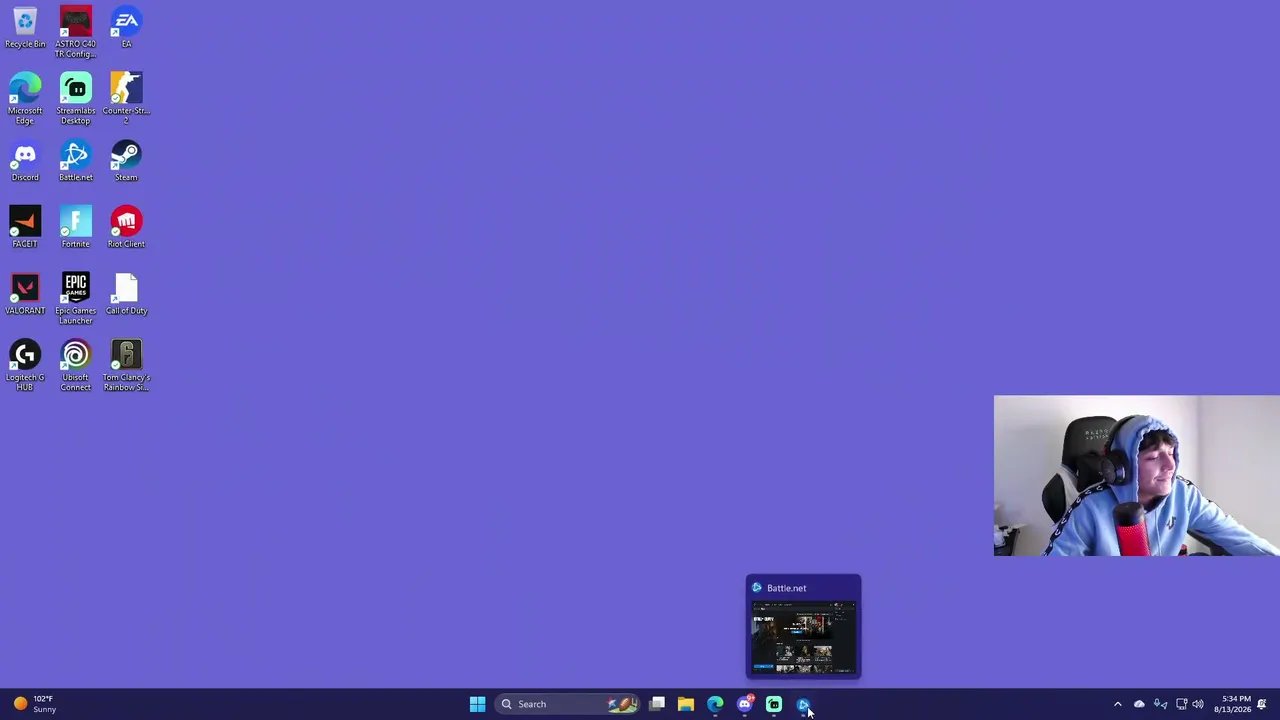Select the Epic Games Launcher desktop icon
Image resolution: width=1280 pixels, height=720 pixels.
pyautogui.click(x=75, y=299)
